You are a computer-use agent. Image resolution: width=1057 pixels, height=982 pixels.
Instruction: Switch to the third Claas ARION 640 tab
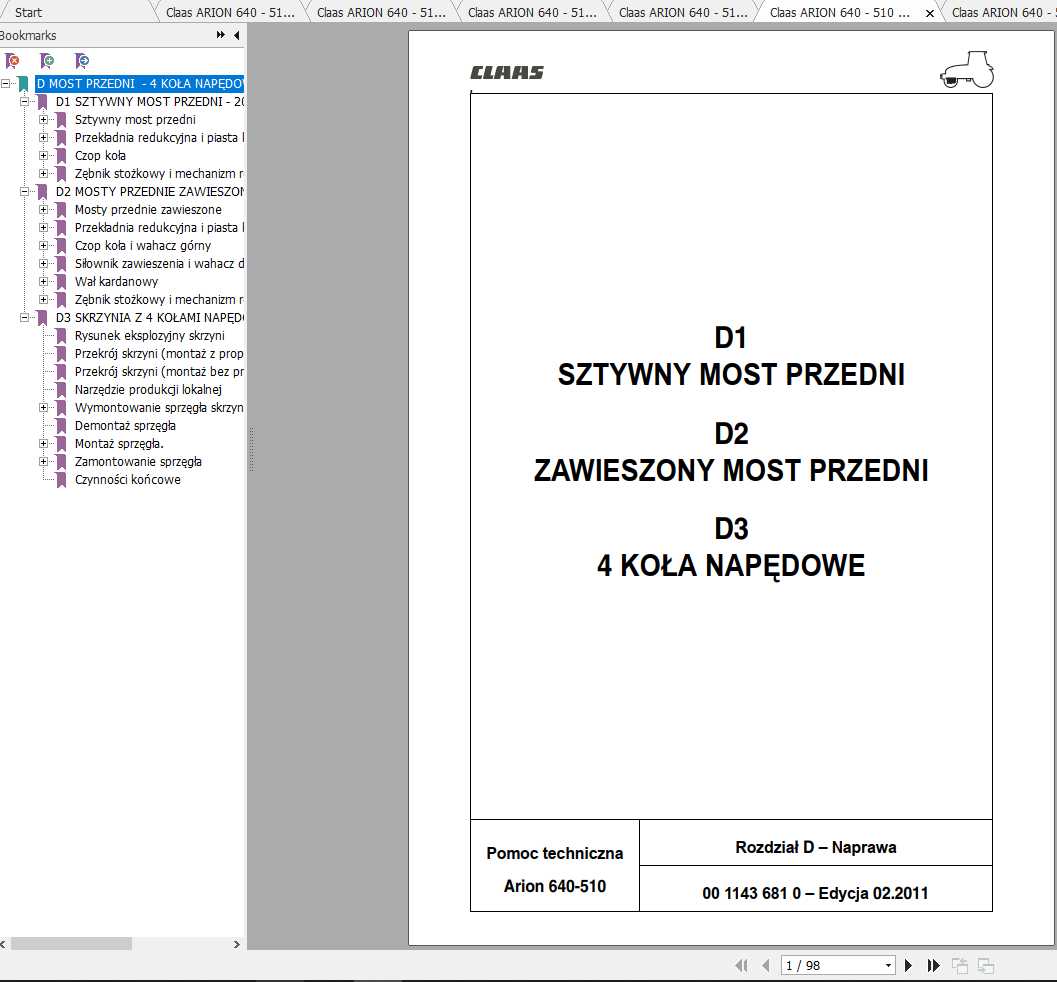coord(532,12)
